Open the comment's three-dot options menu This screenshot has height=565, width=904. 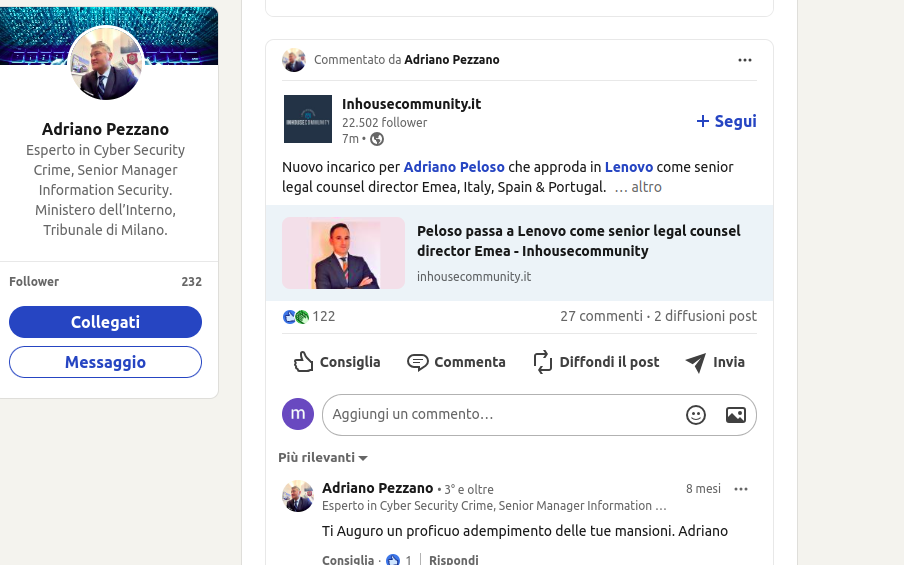pyautogui.click(x=741, y=489)
